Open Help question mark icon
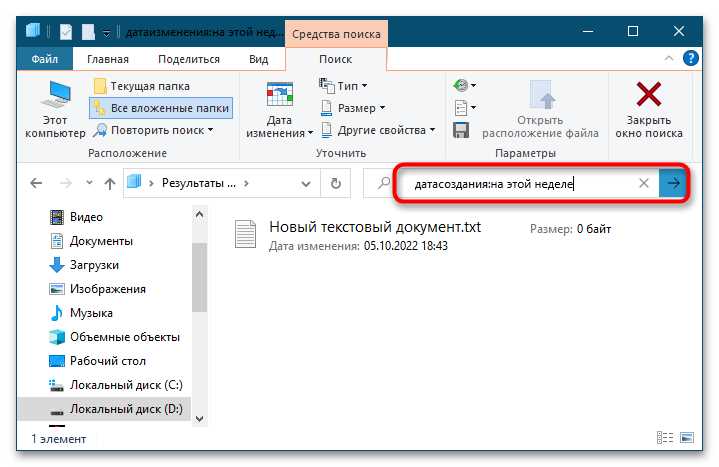 pyautogui.click(x=691, y=58)
